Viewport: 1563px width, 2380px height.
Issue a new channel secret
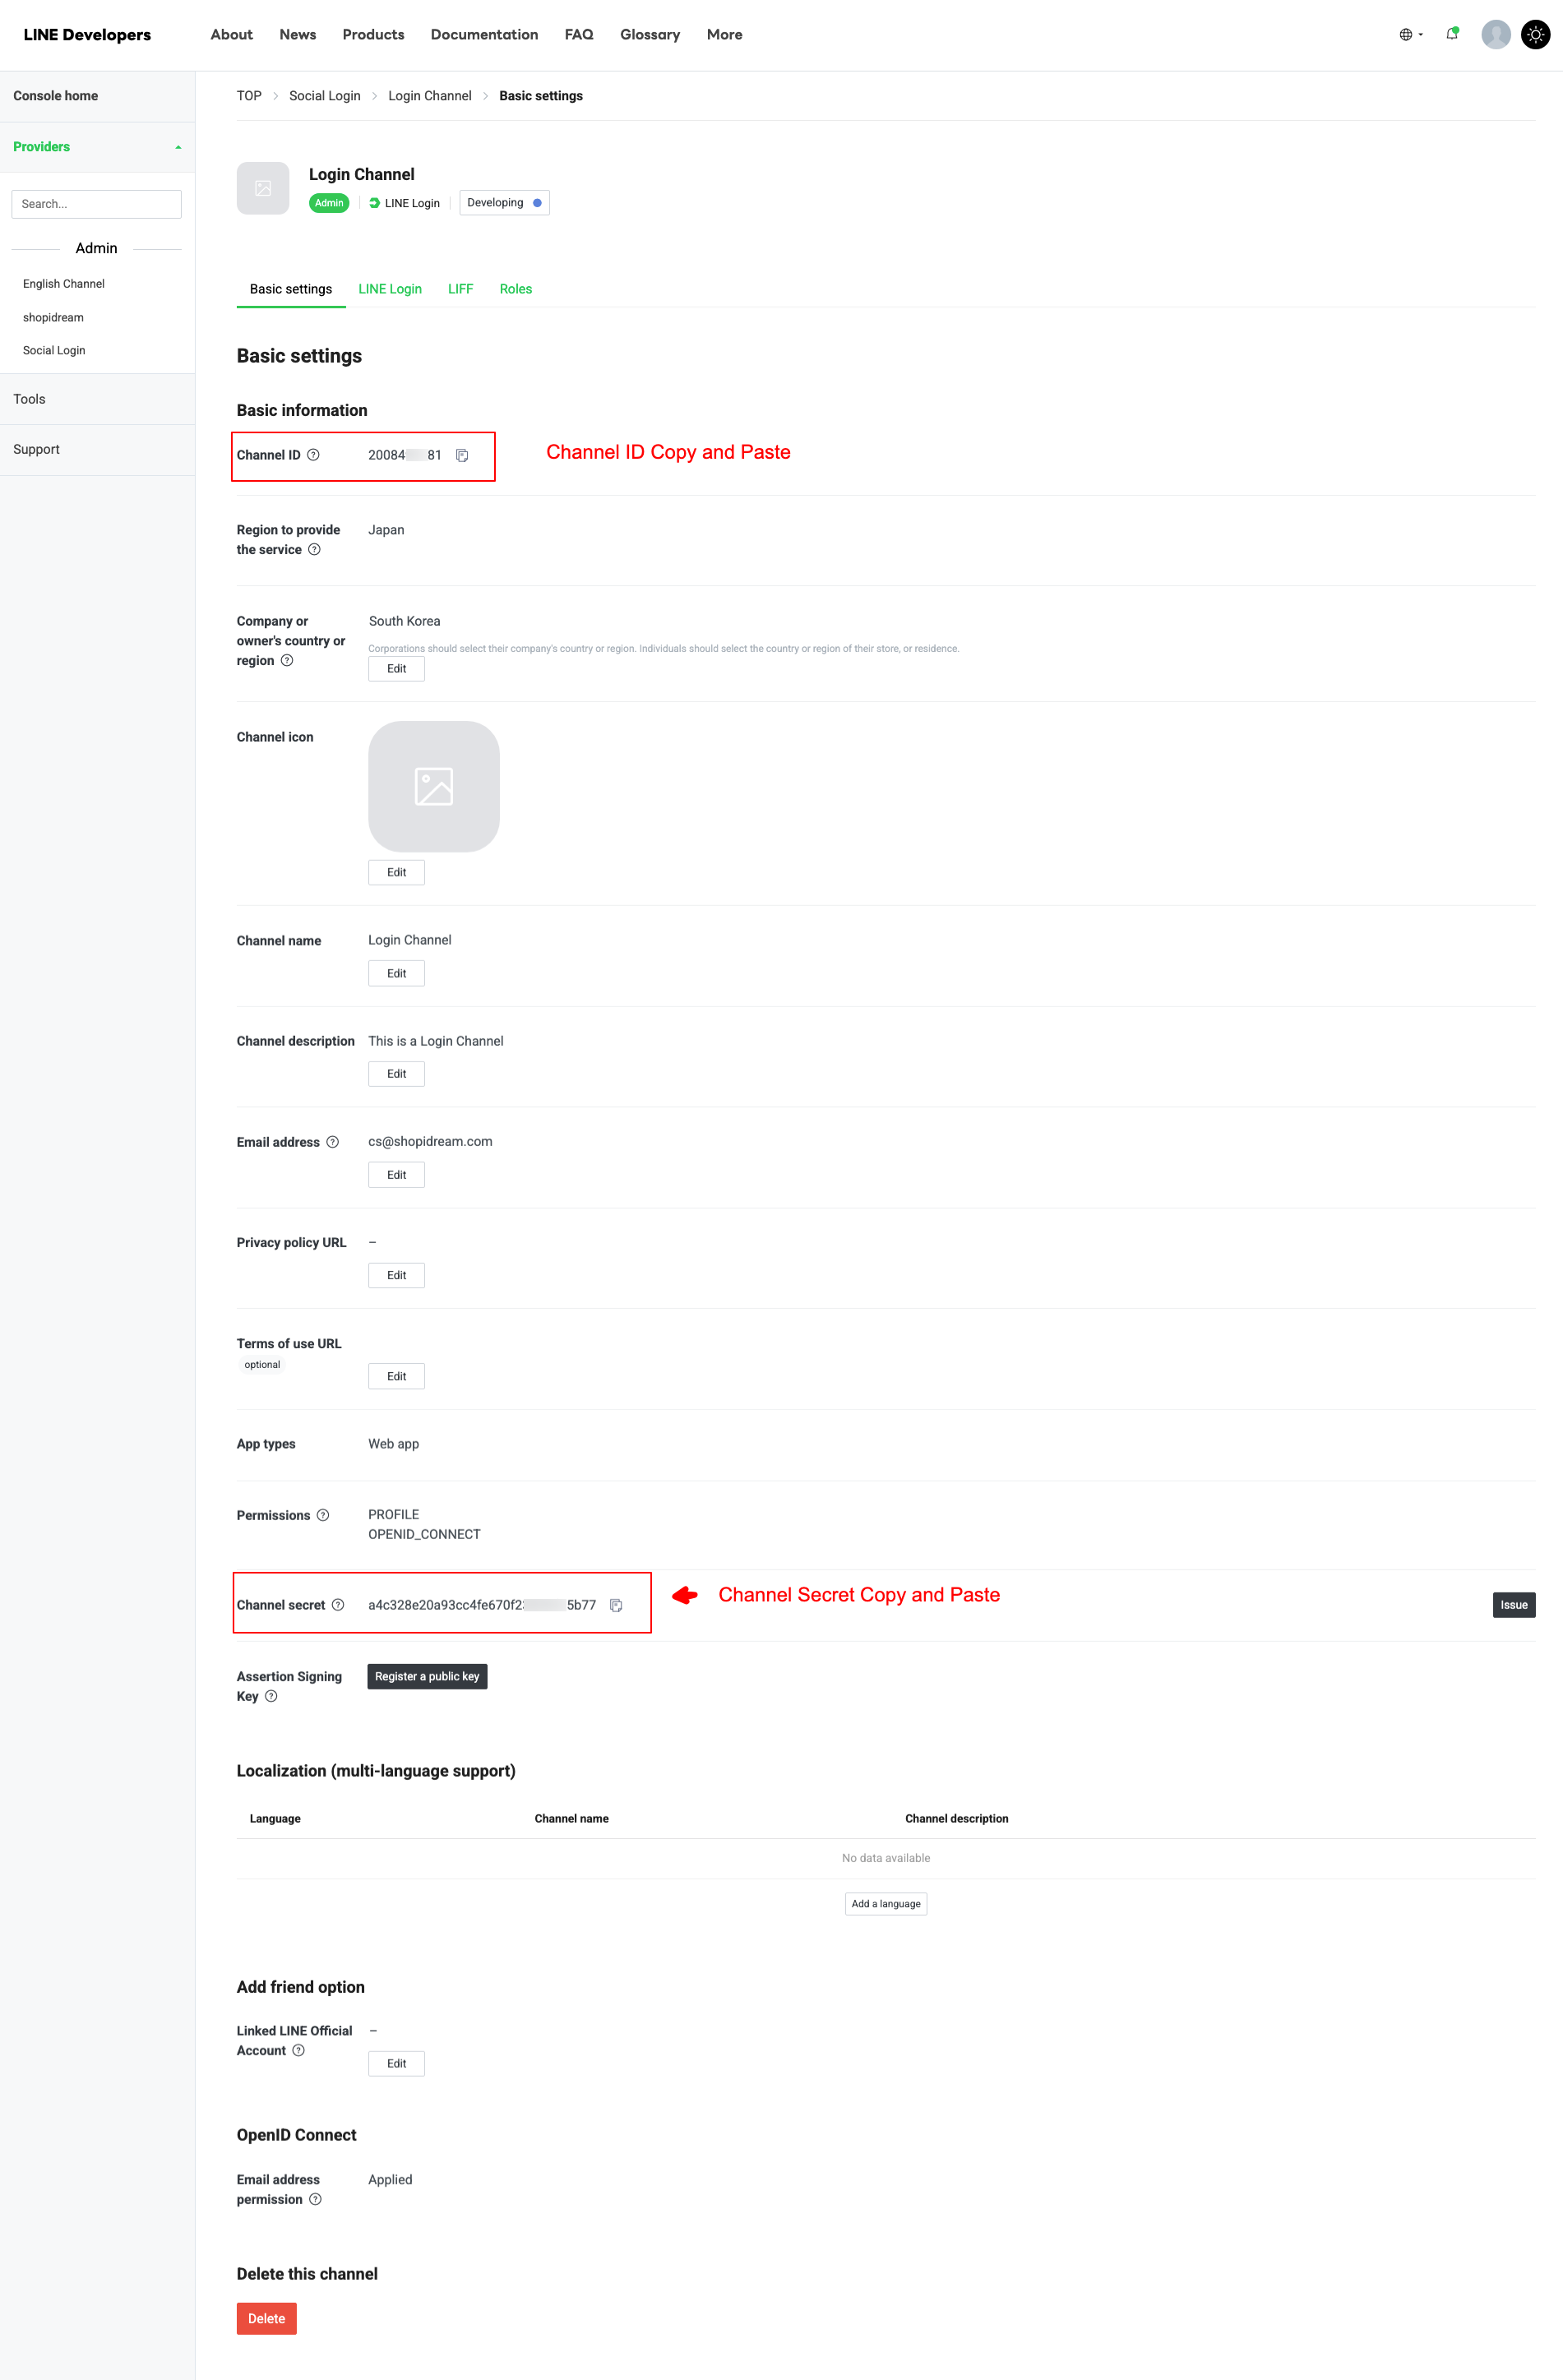coord(1514,1605)
